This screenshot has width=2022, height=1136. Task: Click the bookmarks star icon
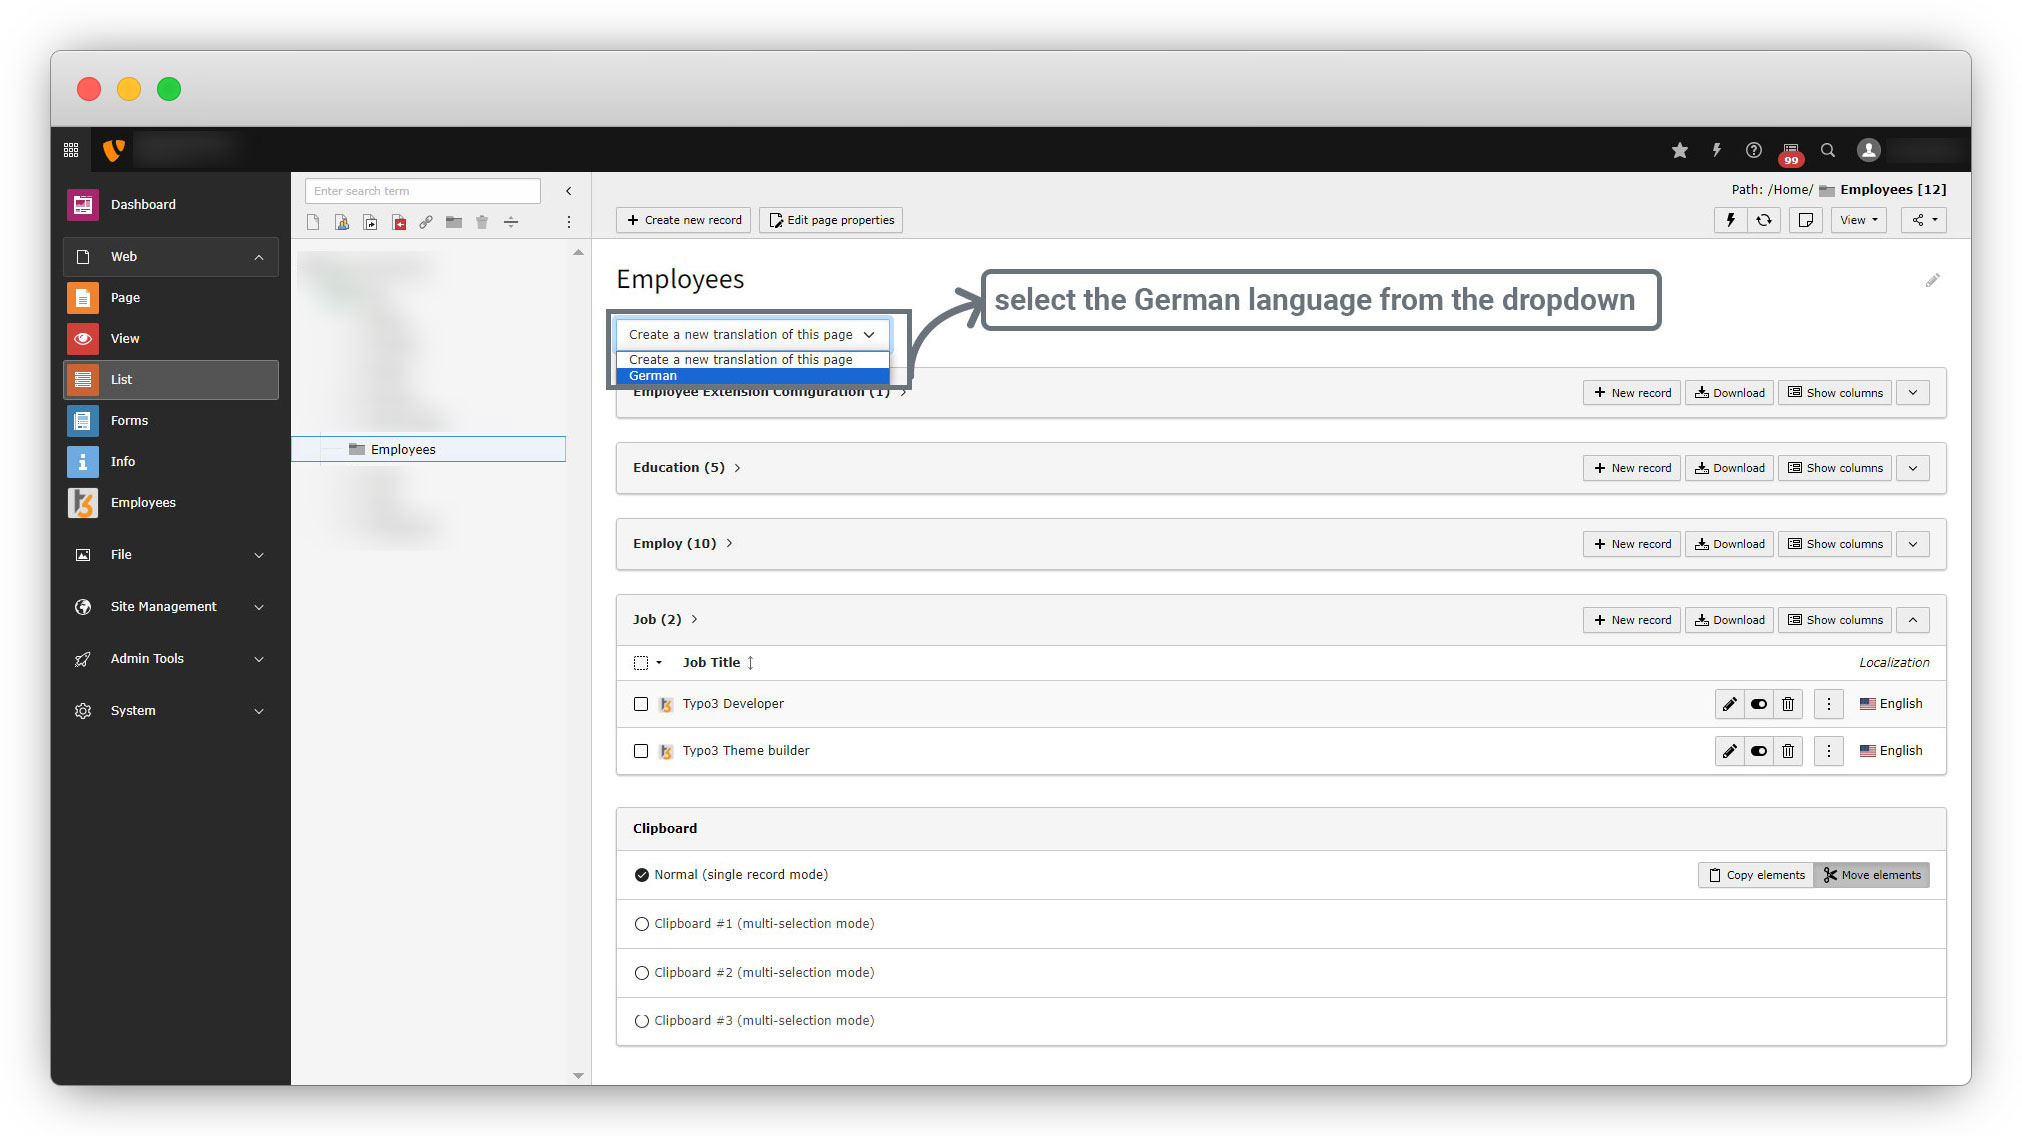pos(1680,150)
